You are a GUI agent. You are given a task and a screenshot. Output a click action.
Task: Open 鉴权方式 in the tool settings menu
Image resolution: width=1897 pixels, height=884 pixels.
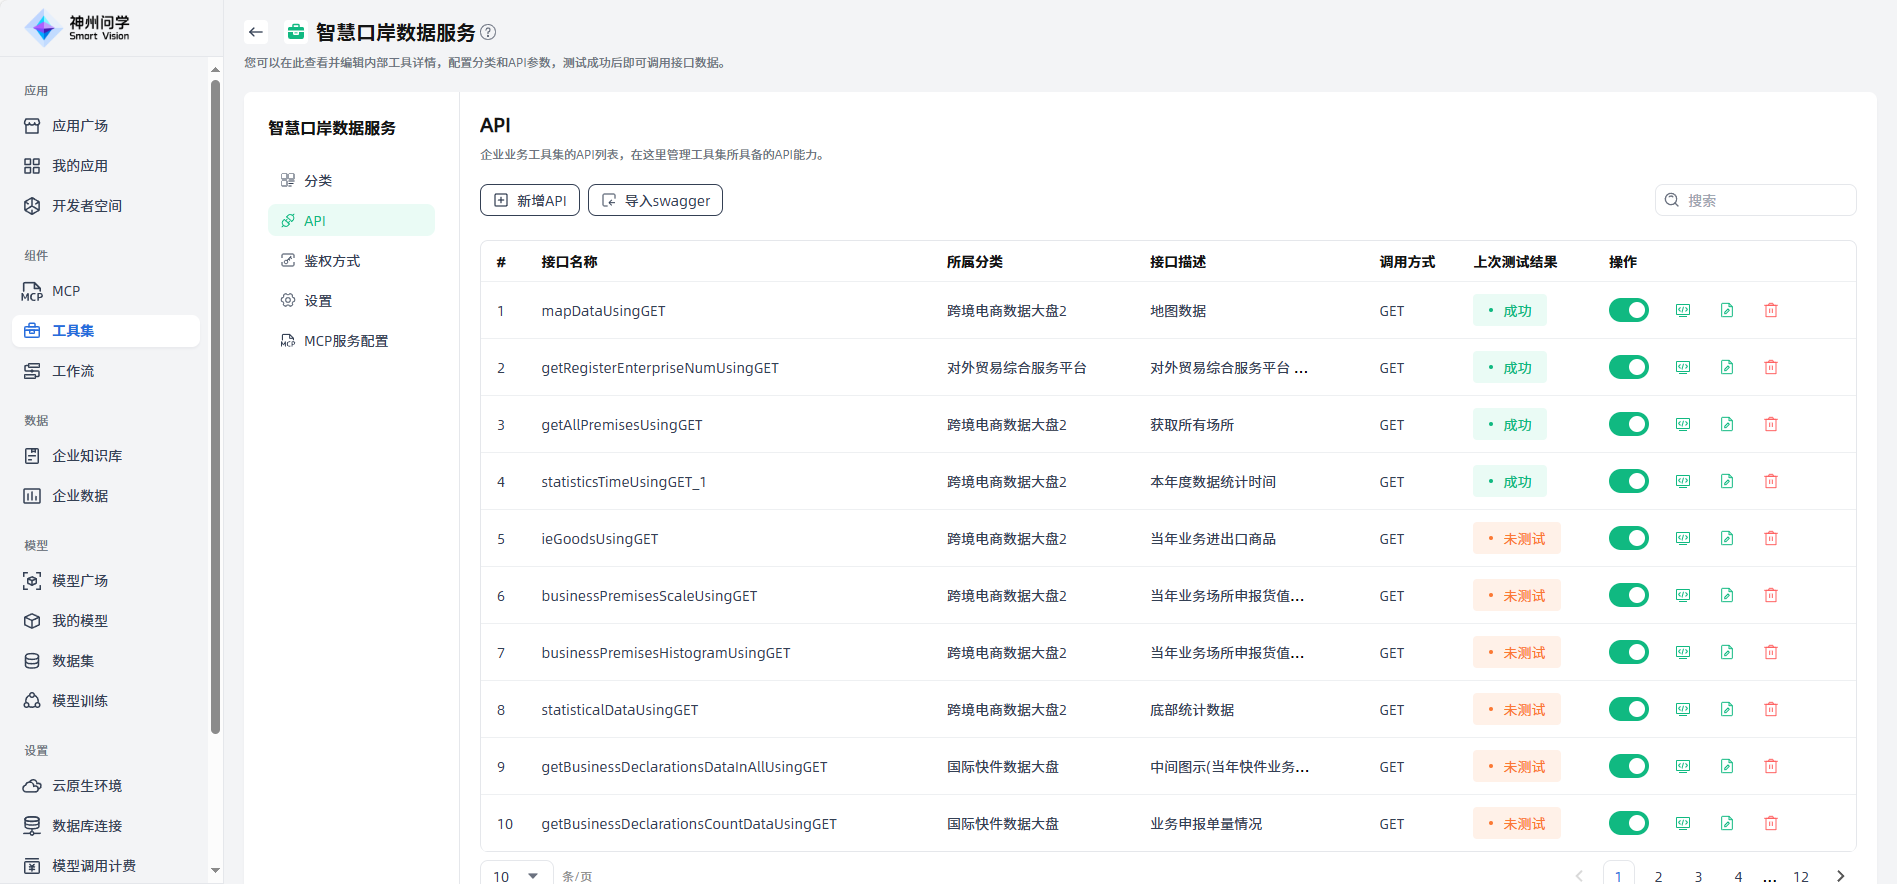coord(332,261)
